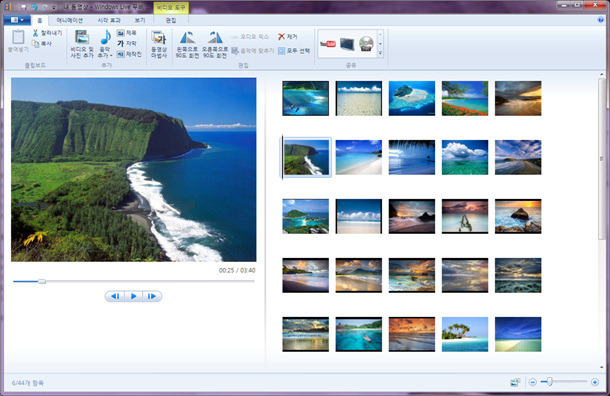Undo the last action
This screenshot has height=396, width=610.
click(34, 7)
